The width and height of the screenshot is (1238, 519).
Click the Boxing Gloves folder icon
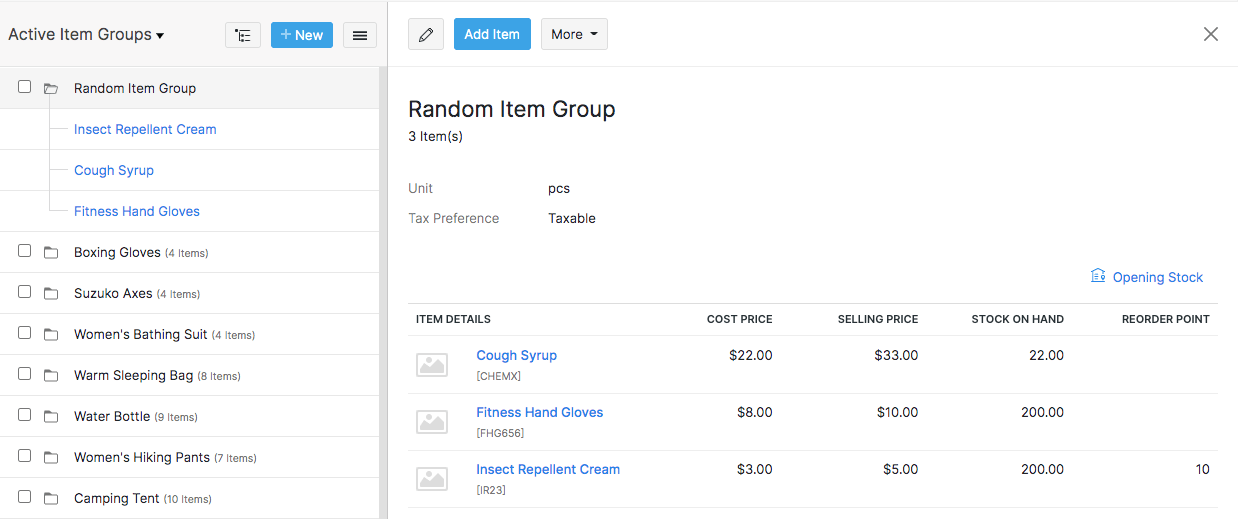[x=51, y=253]
